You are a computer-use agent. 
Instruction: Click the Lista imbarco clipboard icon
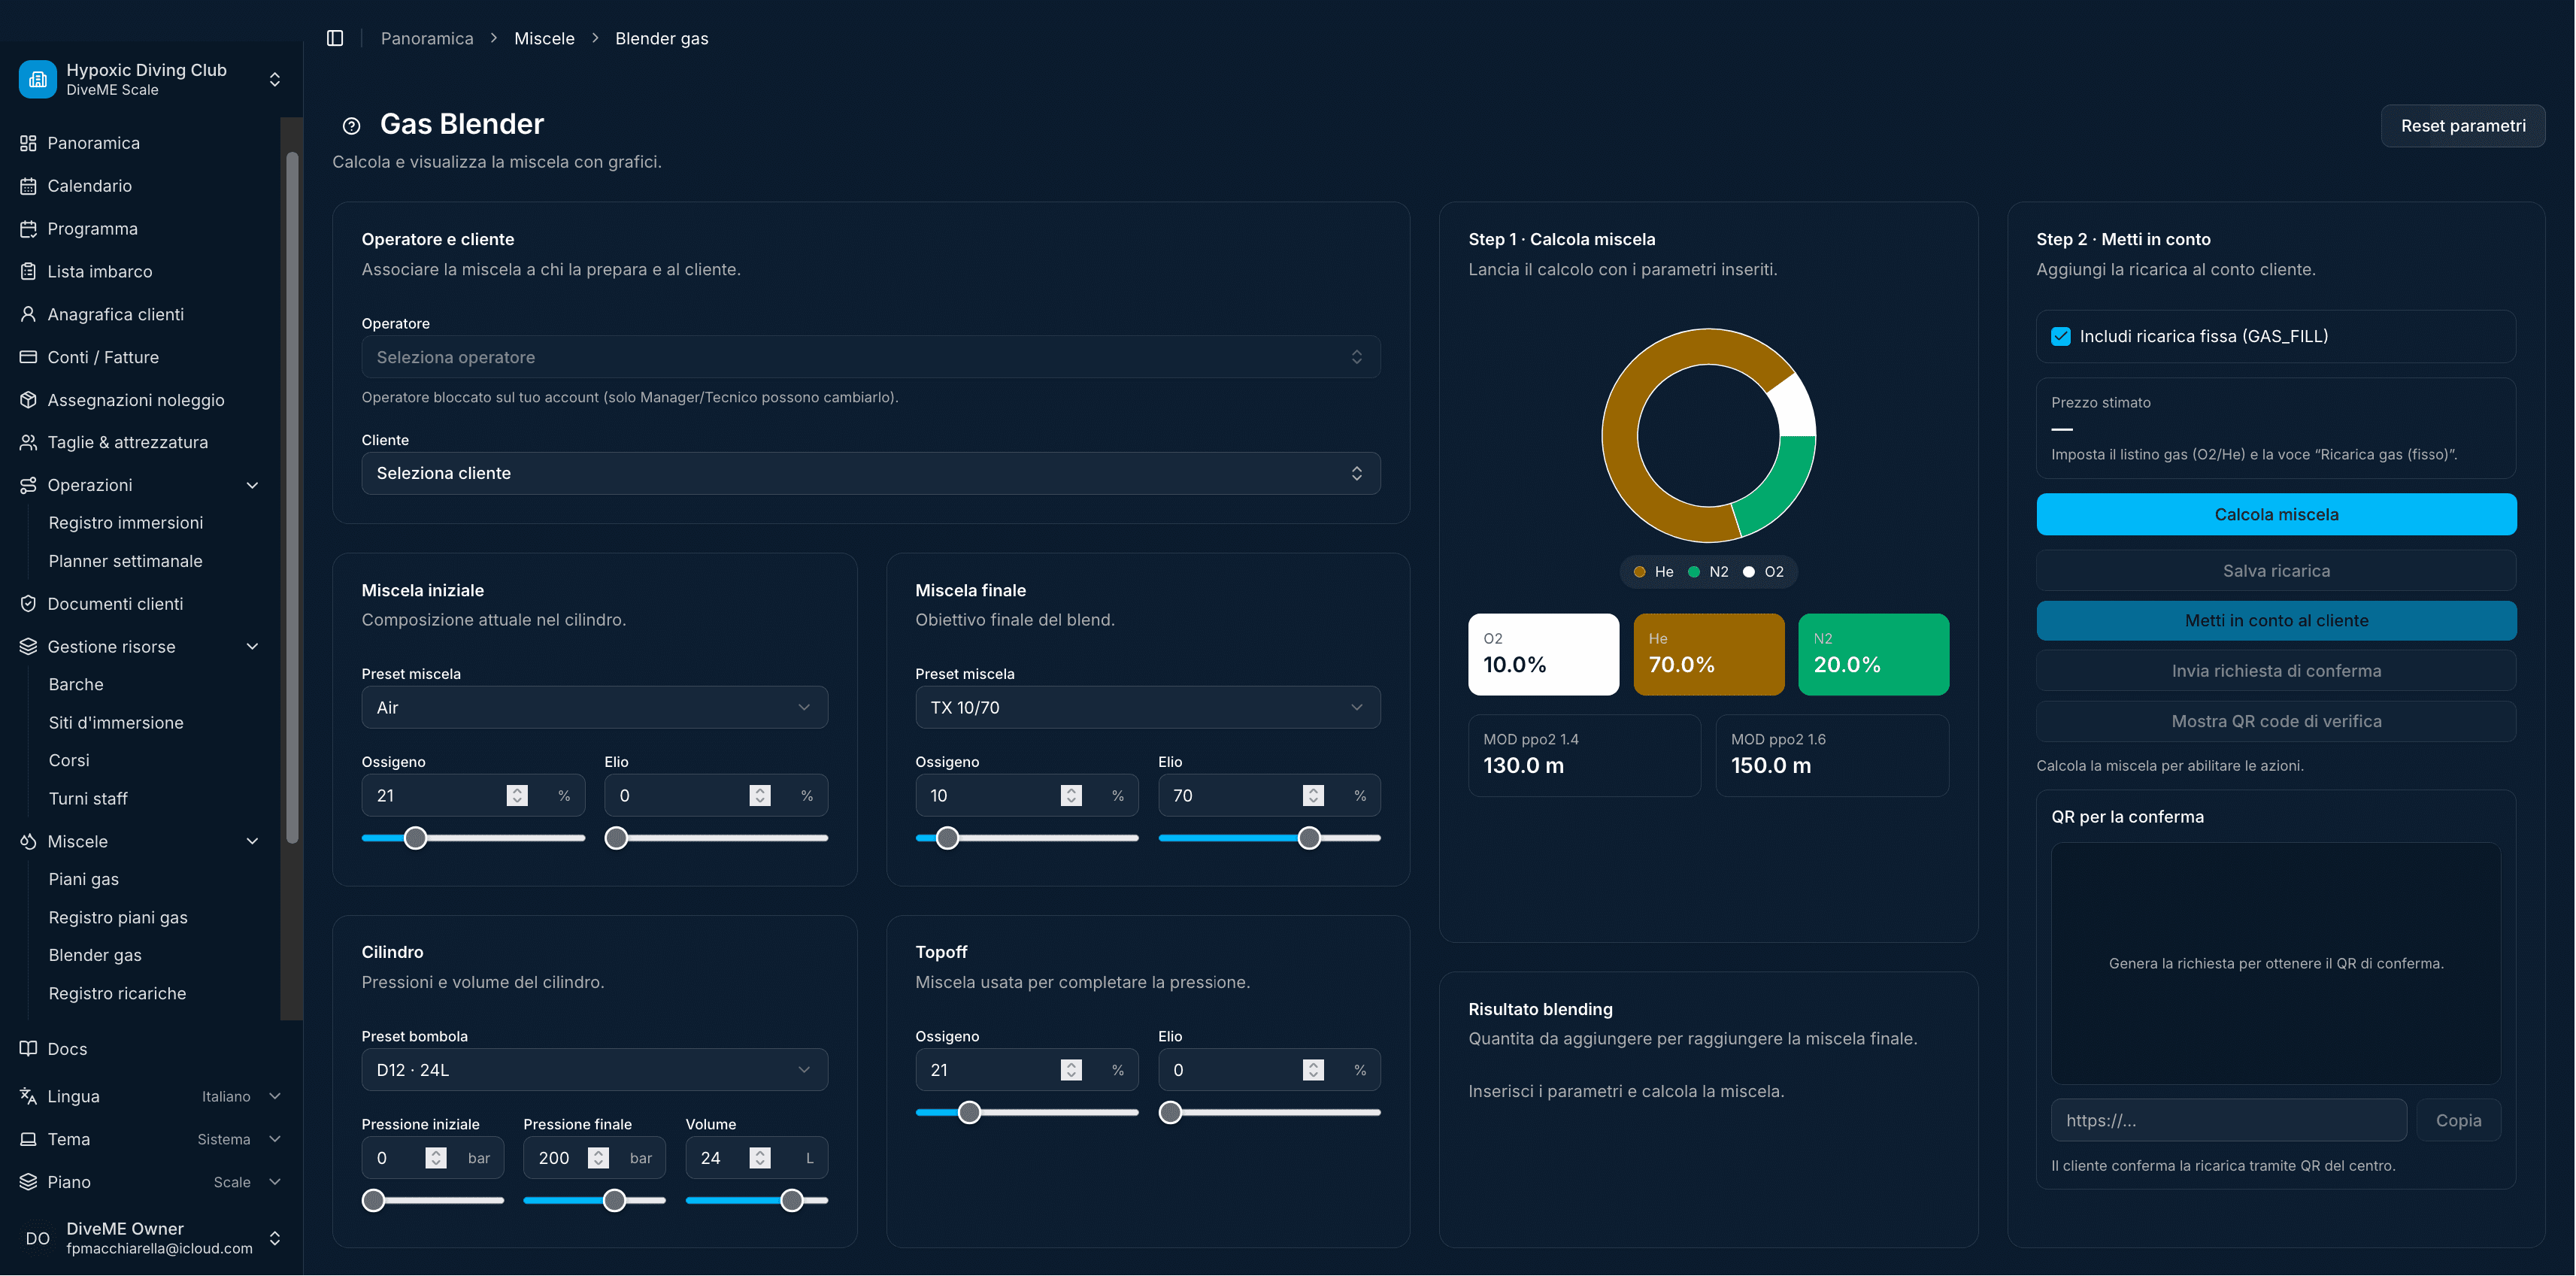(x=28, y=271)
